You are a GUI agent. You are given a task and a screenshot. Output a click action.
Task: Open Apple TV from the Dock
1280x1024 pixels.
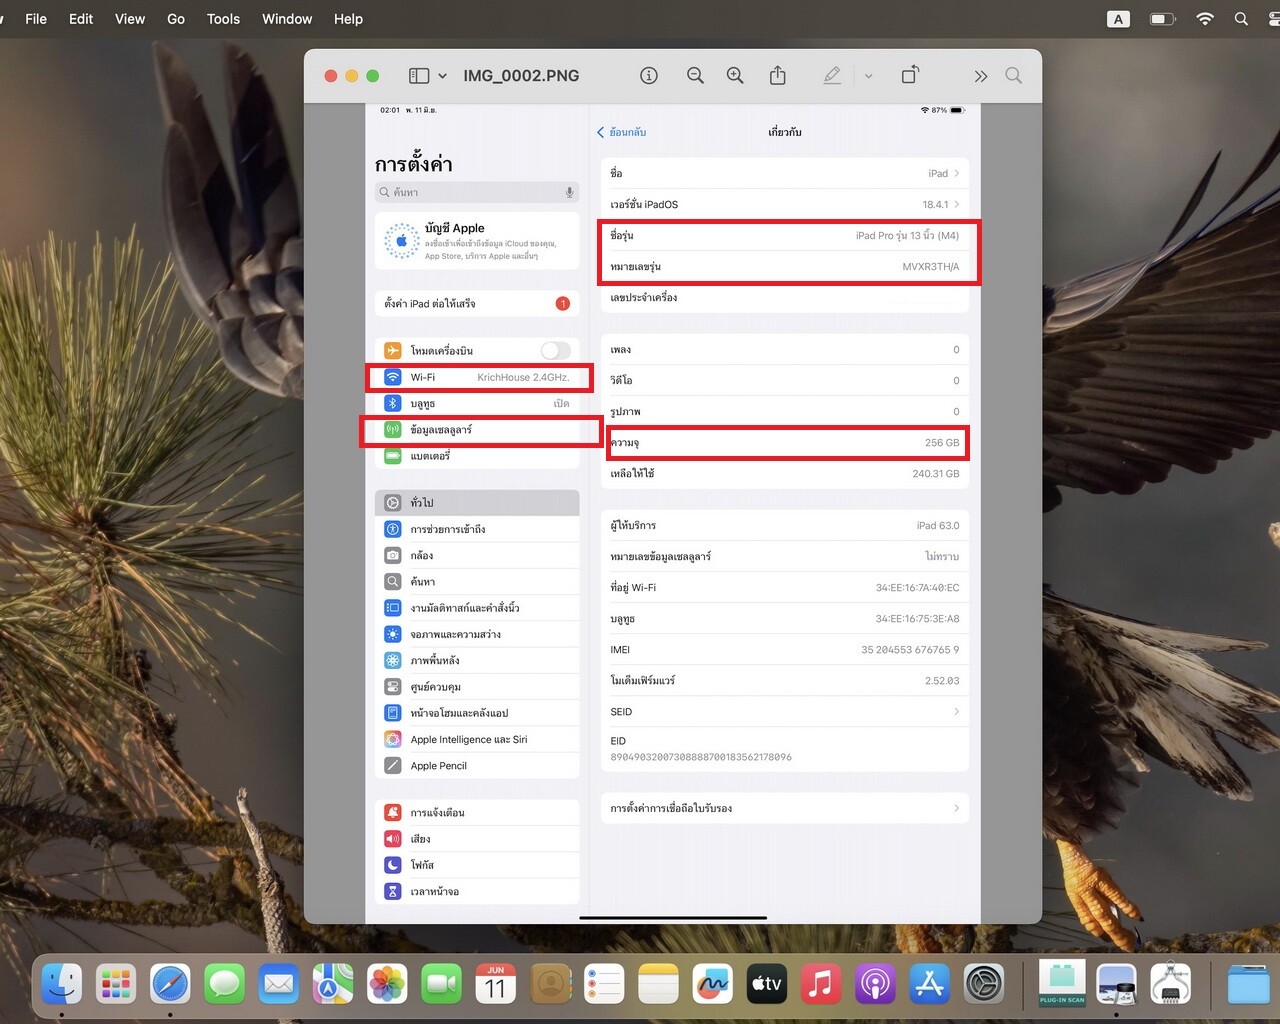767,984
